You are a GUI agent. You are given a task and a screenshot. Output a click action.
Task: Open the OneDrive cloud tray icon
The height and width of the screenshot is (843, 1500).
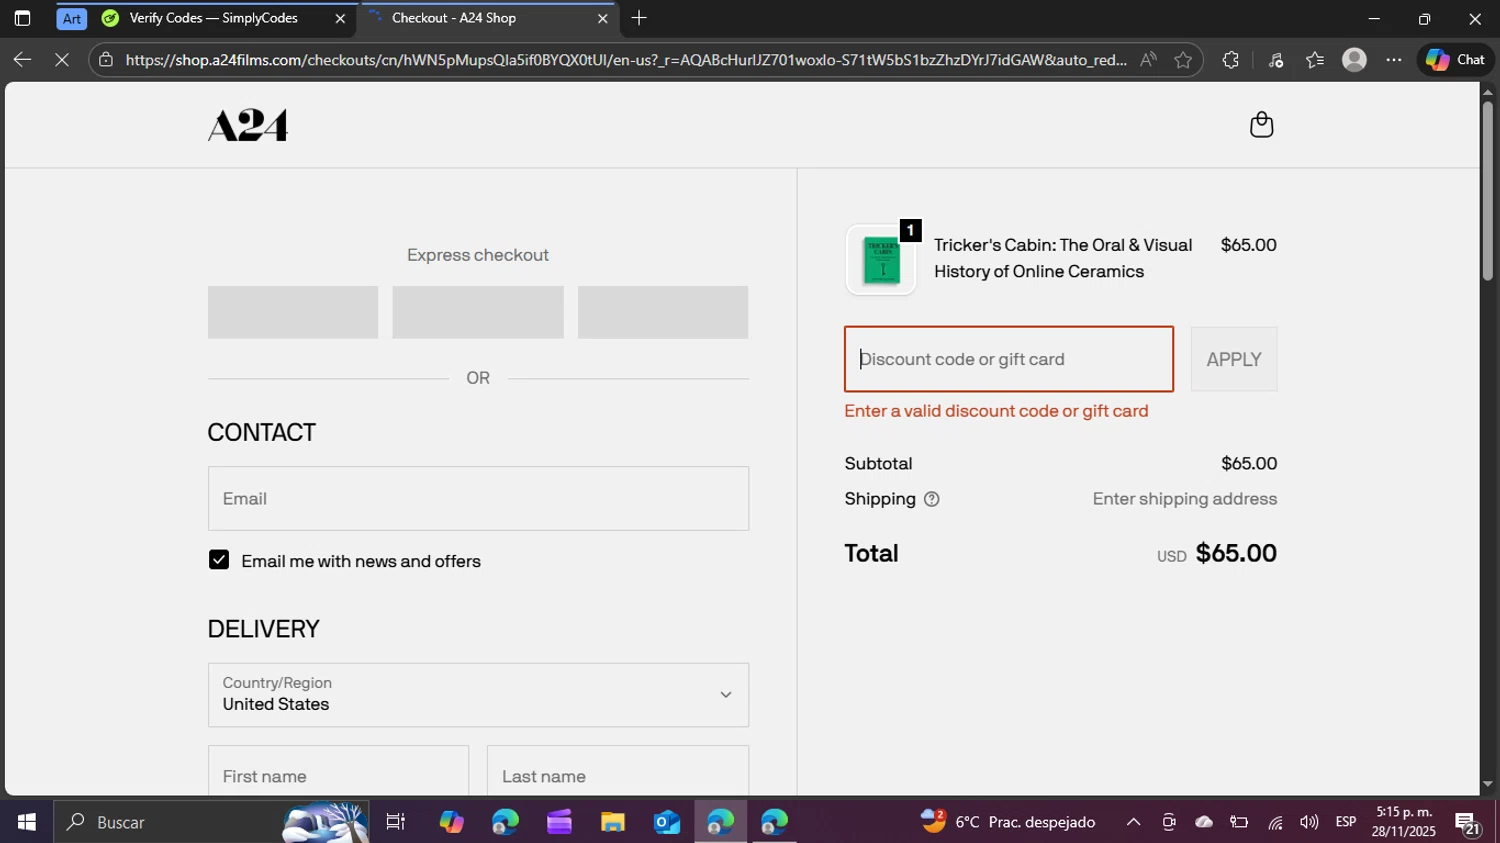tap(1204, 822)
